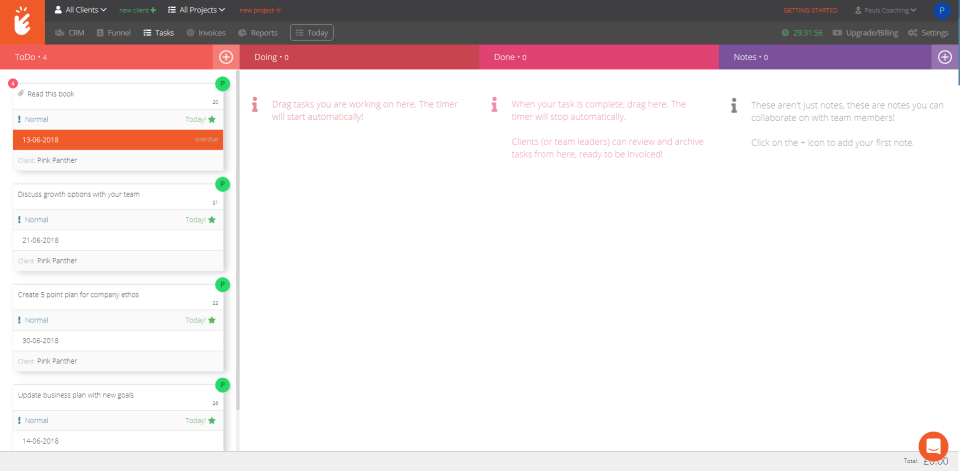Screen dimensions: 960x471
Task: Open the CRM section
Action: pos(69,33)
